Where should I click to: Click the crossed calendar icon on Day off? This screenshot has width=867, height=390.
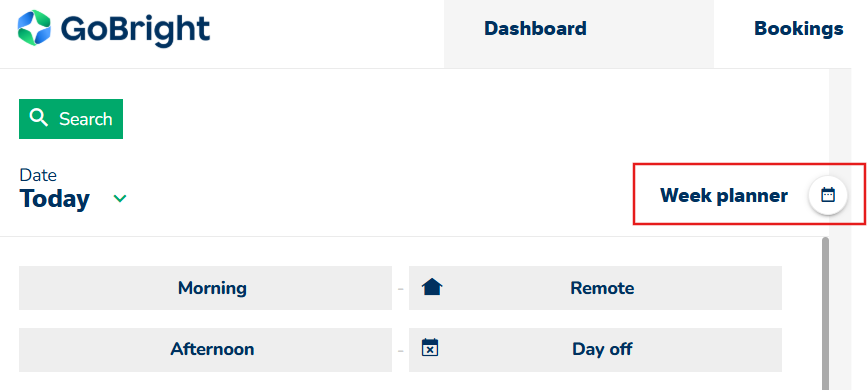pyautogui.click(x=430, y=347)
